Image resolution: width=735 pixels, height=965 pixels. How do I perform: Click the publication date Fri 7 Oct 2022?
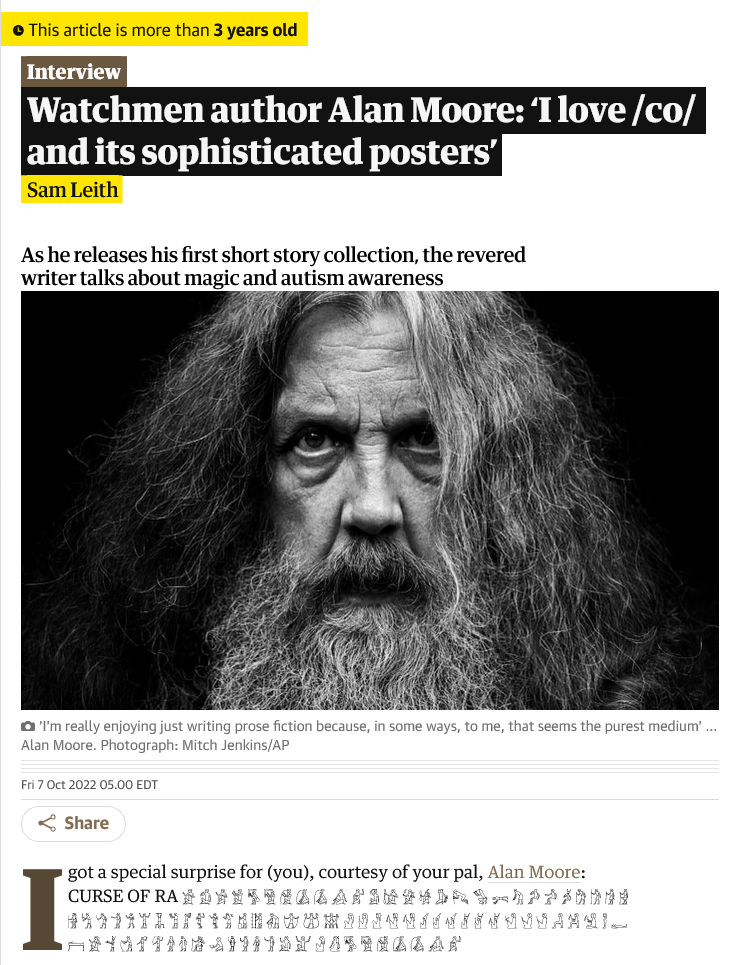(x=89, y=785)
